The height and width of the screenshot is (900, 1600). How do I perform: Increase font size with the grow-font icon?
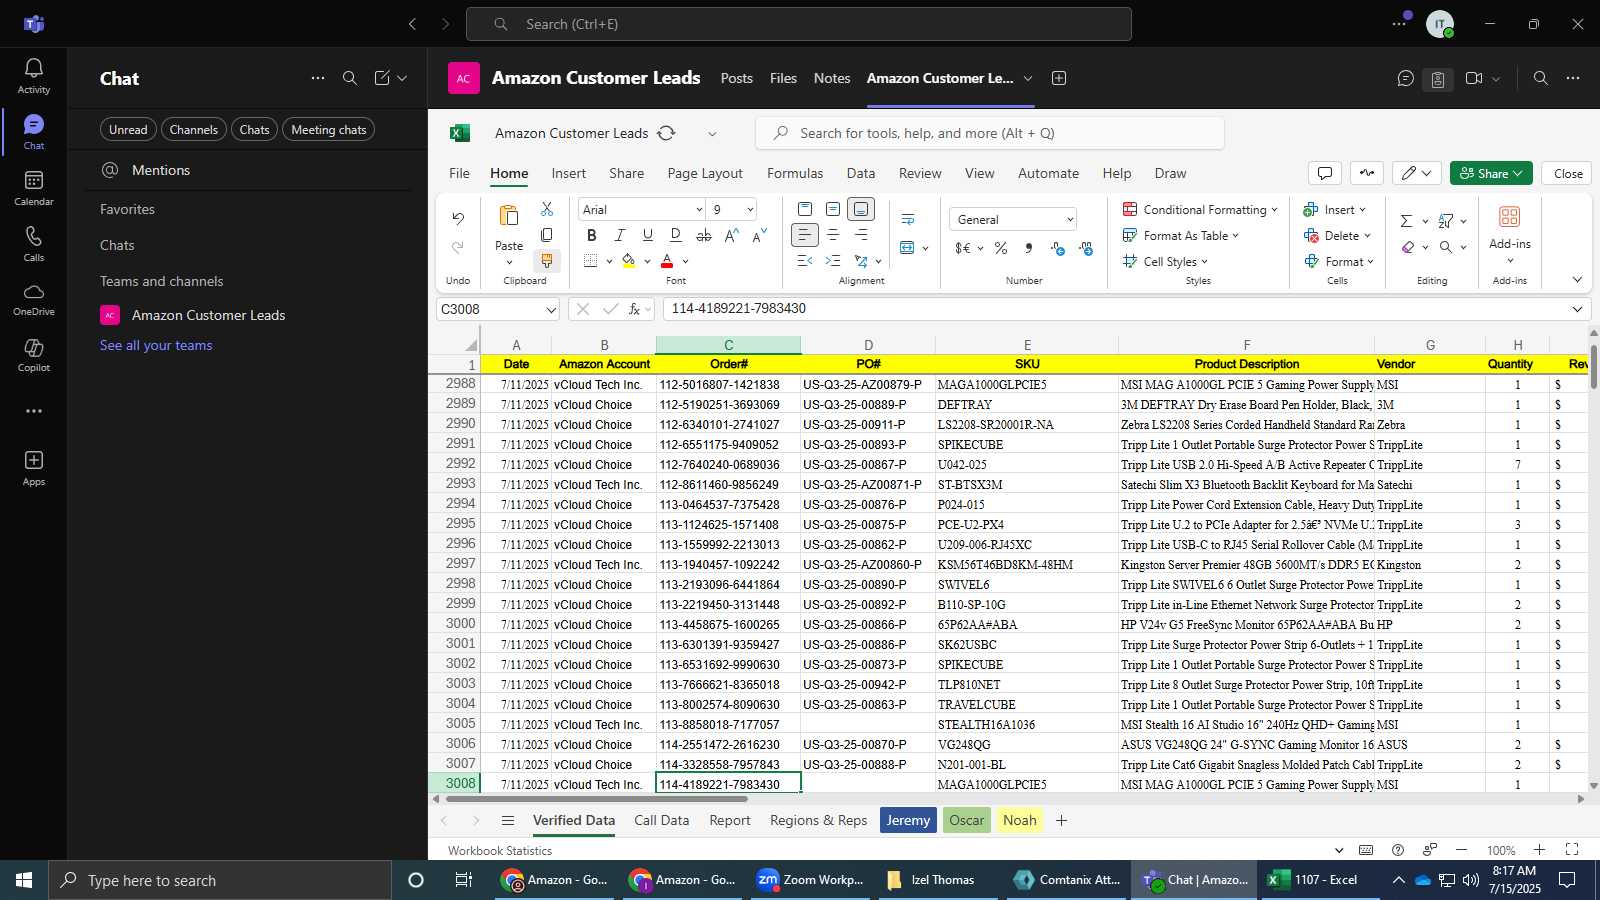tap(732, 235)
